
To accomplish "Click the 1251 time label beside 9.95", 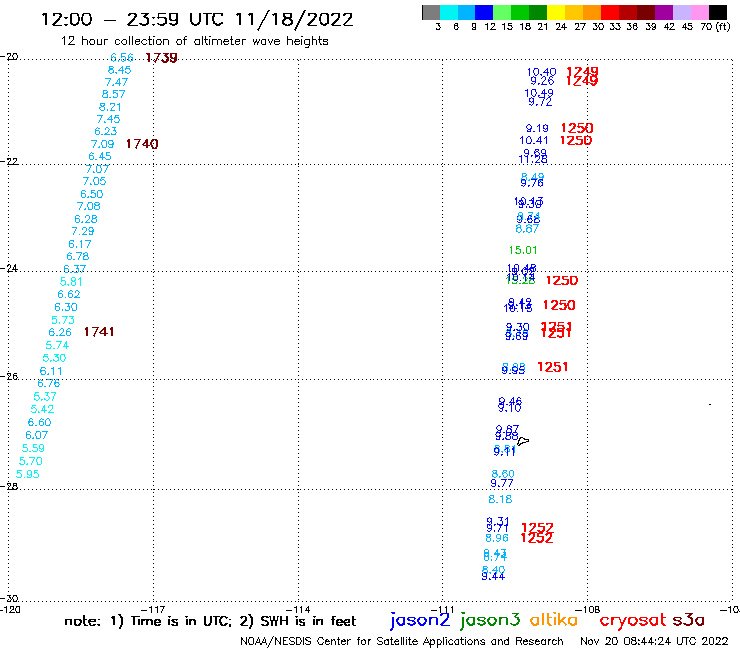I will pyautogui.click(x=553, y=367).
